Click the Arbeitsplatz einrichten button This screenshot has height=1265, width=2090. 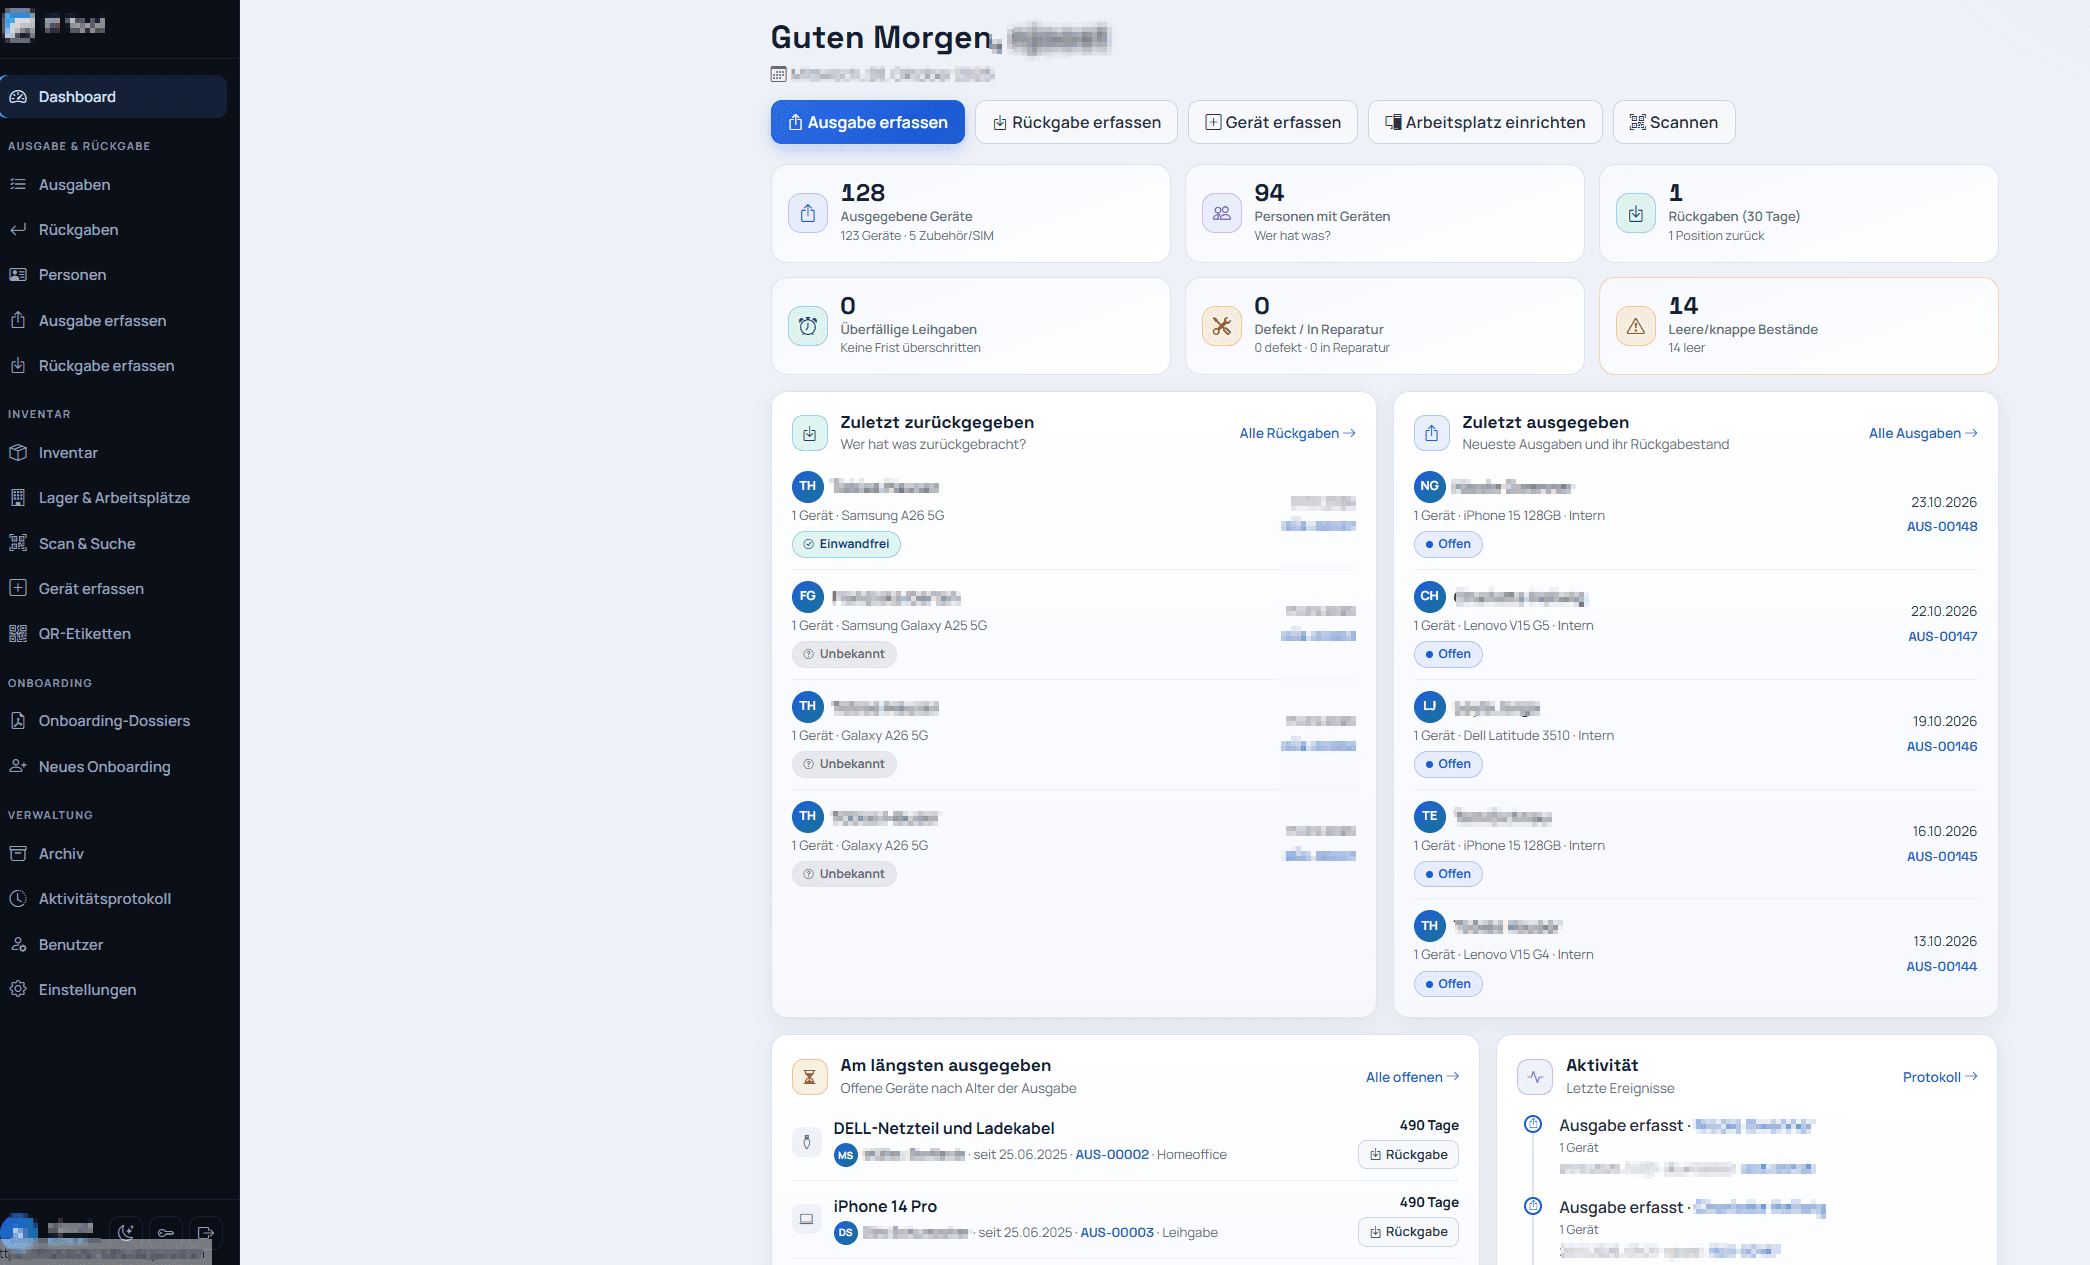(1485, 122)
